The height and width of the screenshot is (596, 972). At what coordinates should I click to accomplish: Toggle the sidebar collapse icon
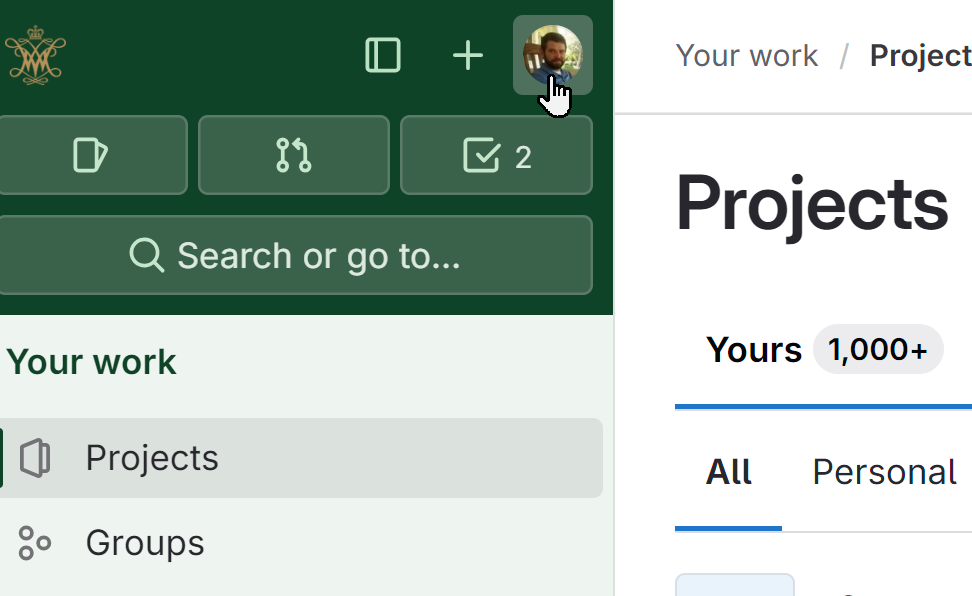[x=382, y=55]
